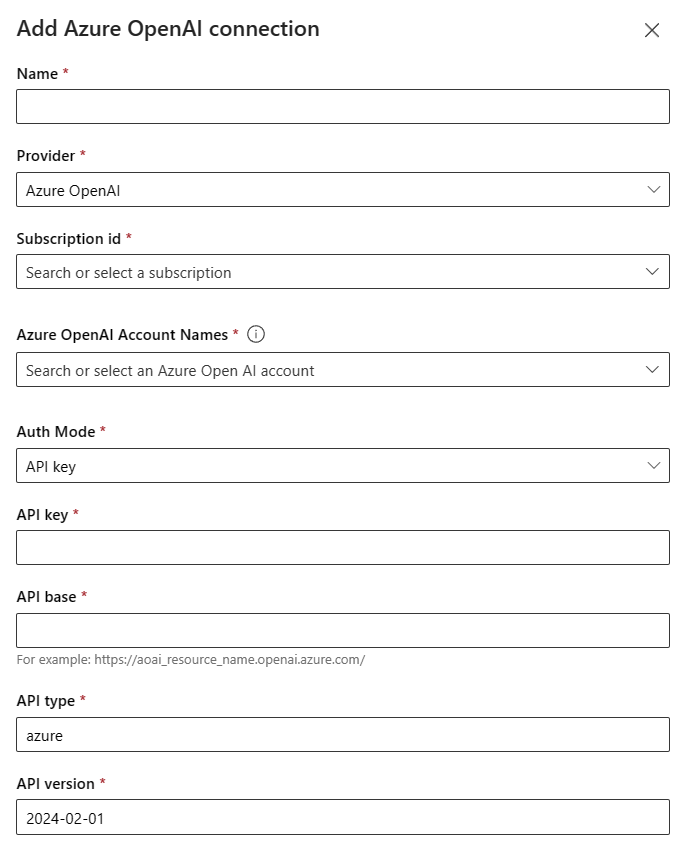
Task: Open the 'Search or select an Azure Open AI account' box
Action: coord(330,370)
